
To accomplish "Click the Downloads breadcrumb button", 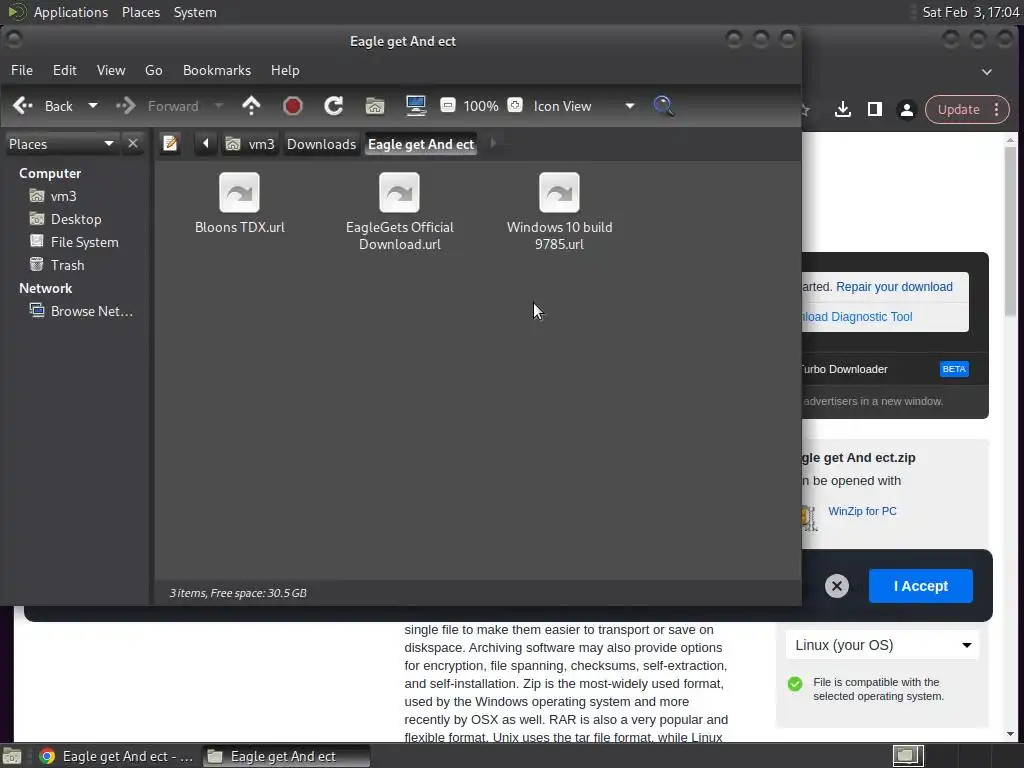I will coord(321,144).
